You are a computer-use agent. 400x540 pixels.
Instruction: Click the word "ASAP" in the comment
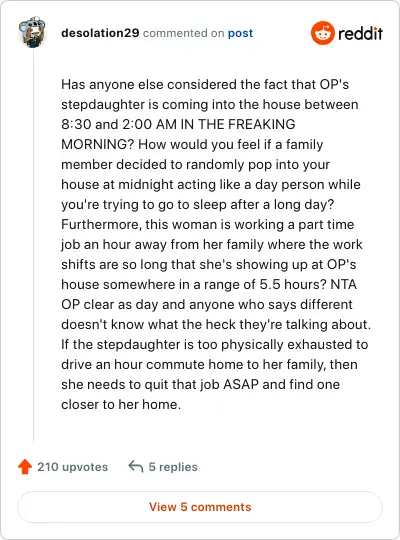click(241, 384)
